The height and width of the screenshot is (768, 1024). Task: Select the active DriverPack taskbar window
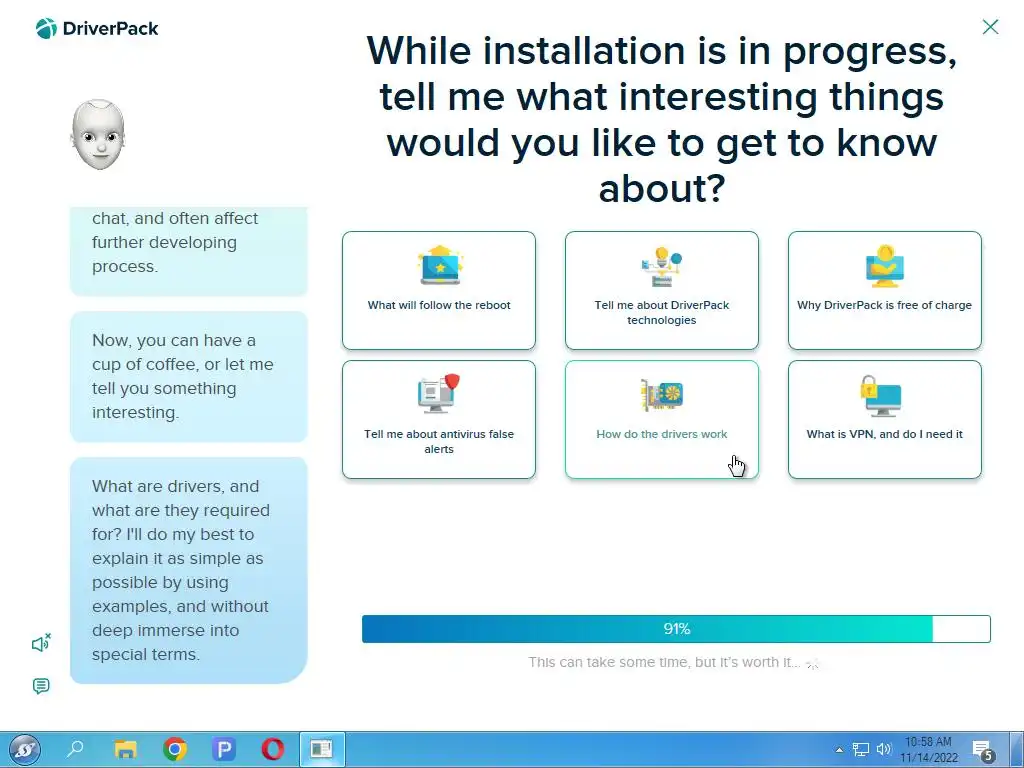pos(321,750)
